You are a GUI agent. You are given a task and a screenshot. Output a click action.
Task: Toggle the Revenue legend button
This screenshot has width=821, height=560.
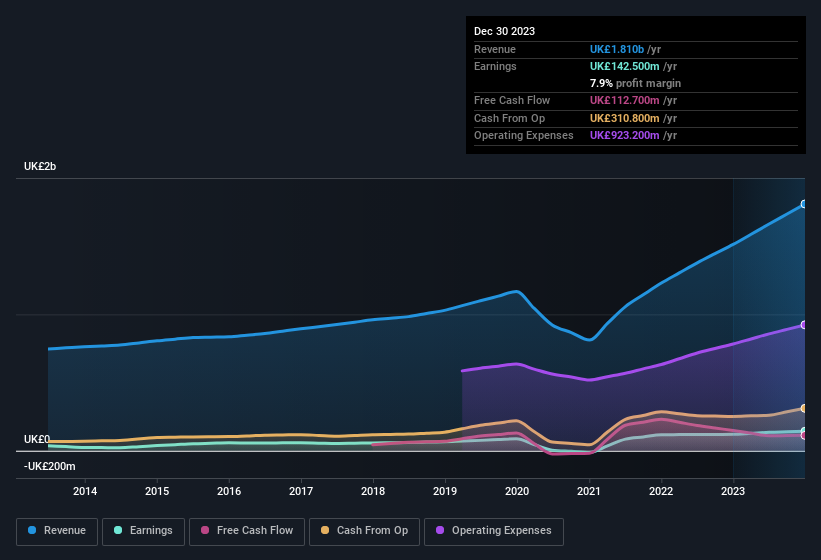(57, 531)
